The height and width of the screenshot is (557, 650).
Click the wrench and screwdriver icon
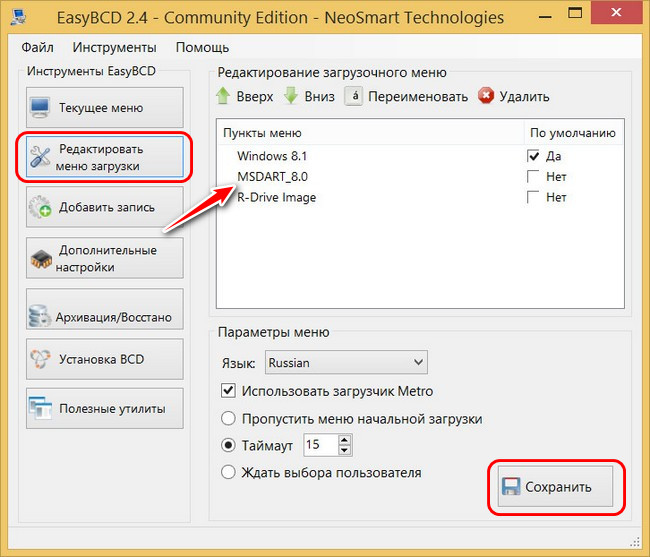pos(40,157)
